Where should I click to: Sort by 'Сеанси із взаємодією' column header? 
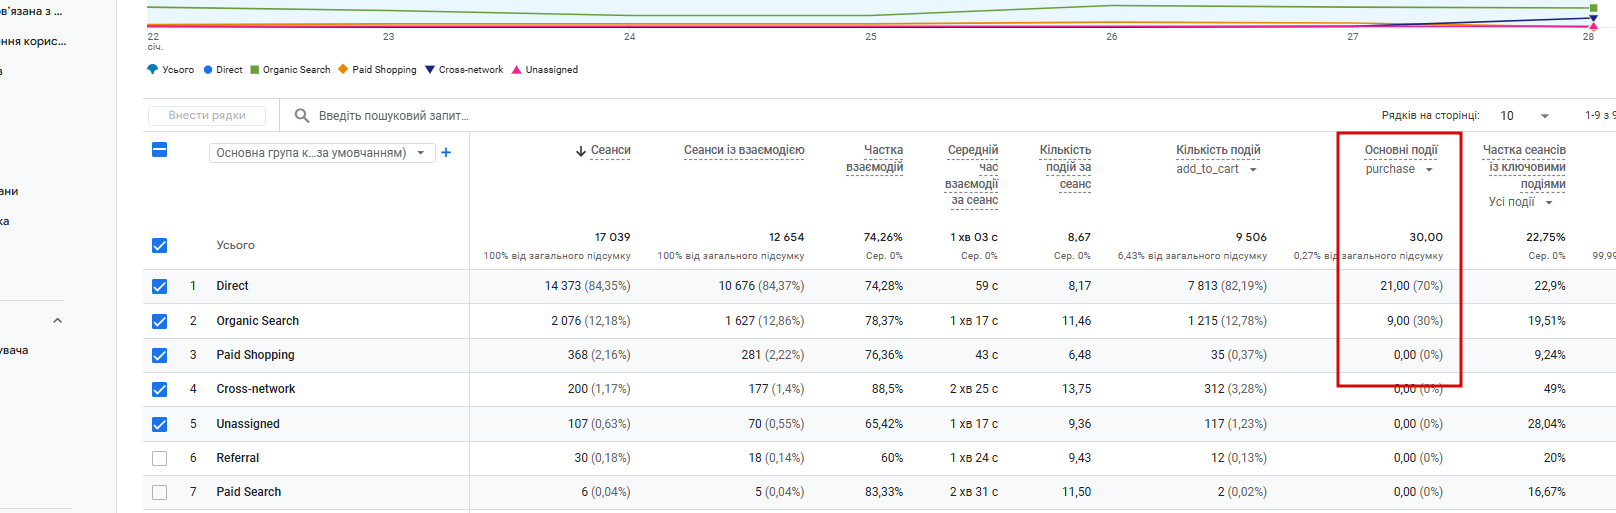point(743,150)
